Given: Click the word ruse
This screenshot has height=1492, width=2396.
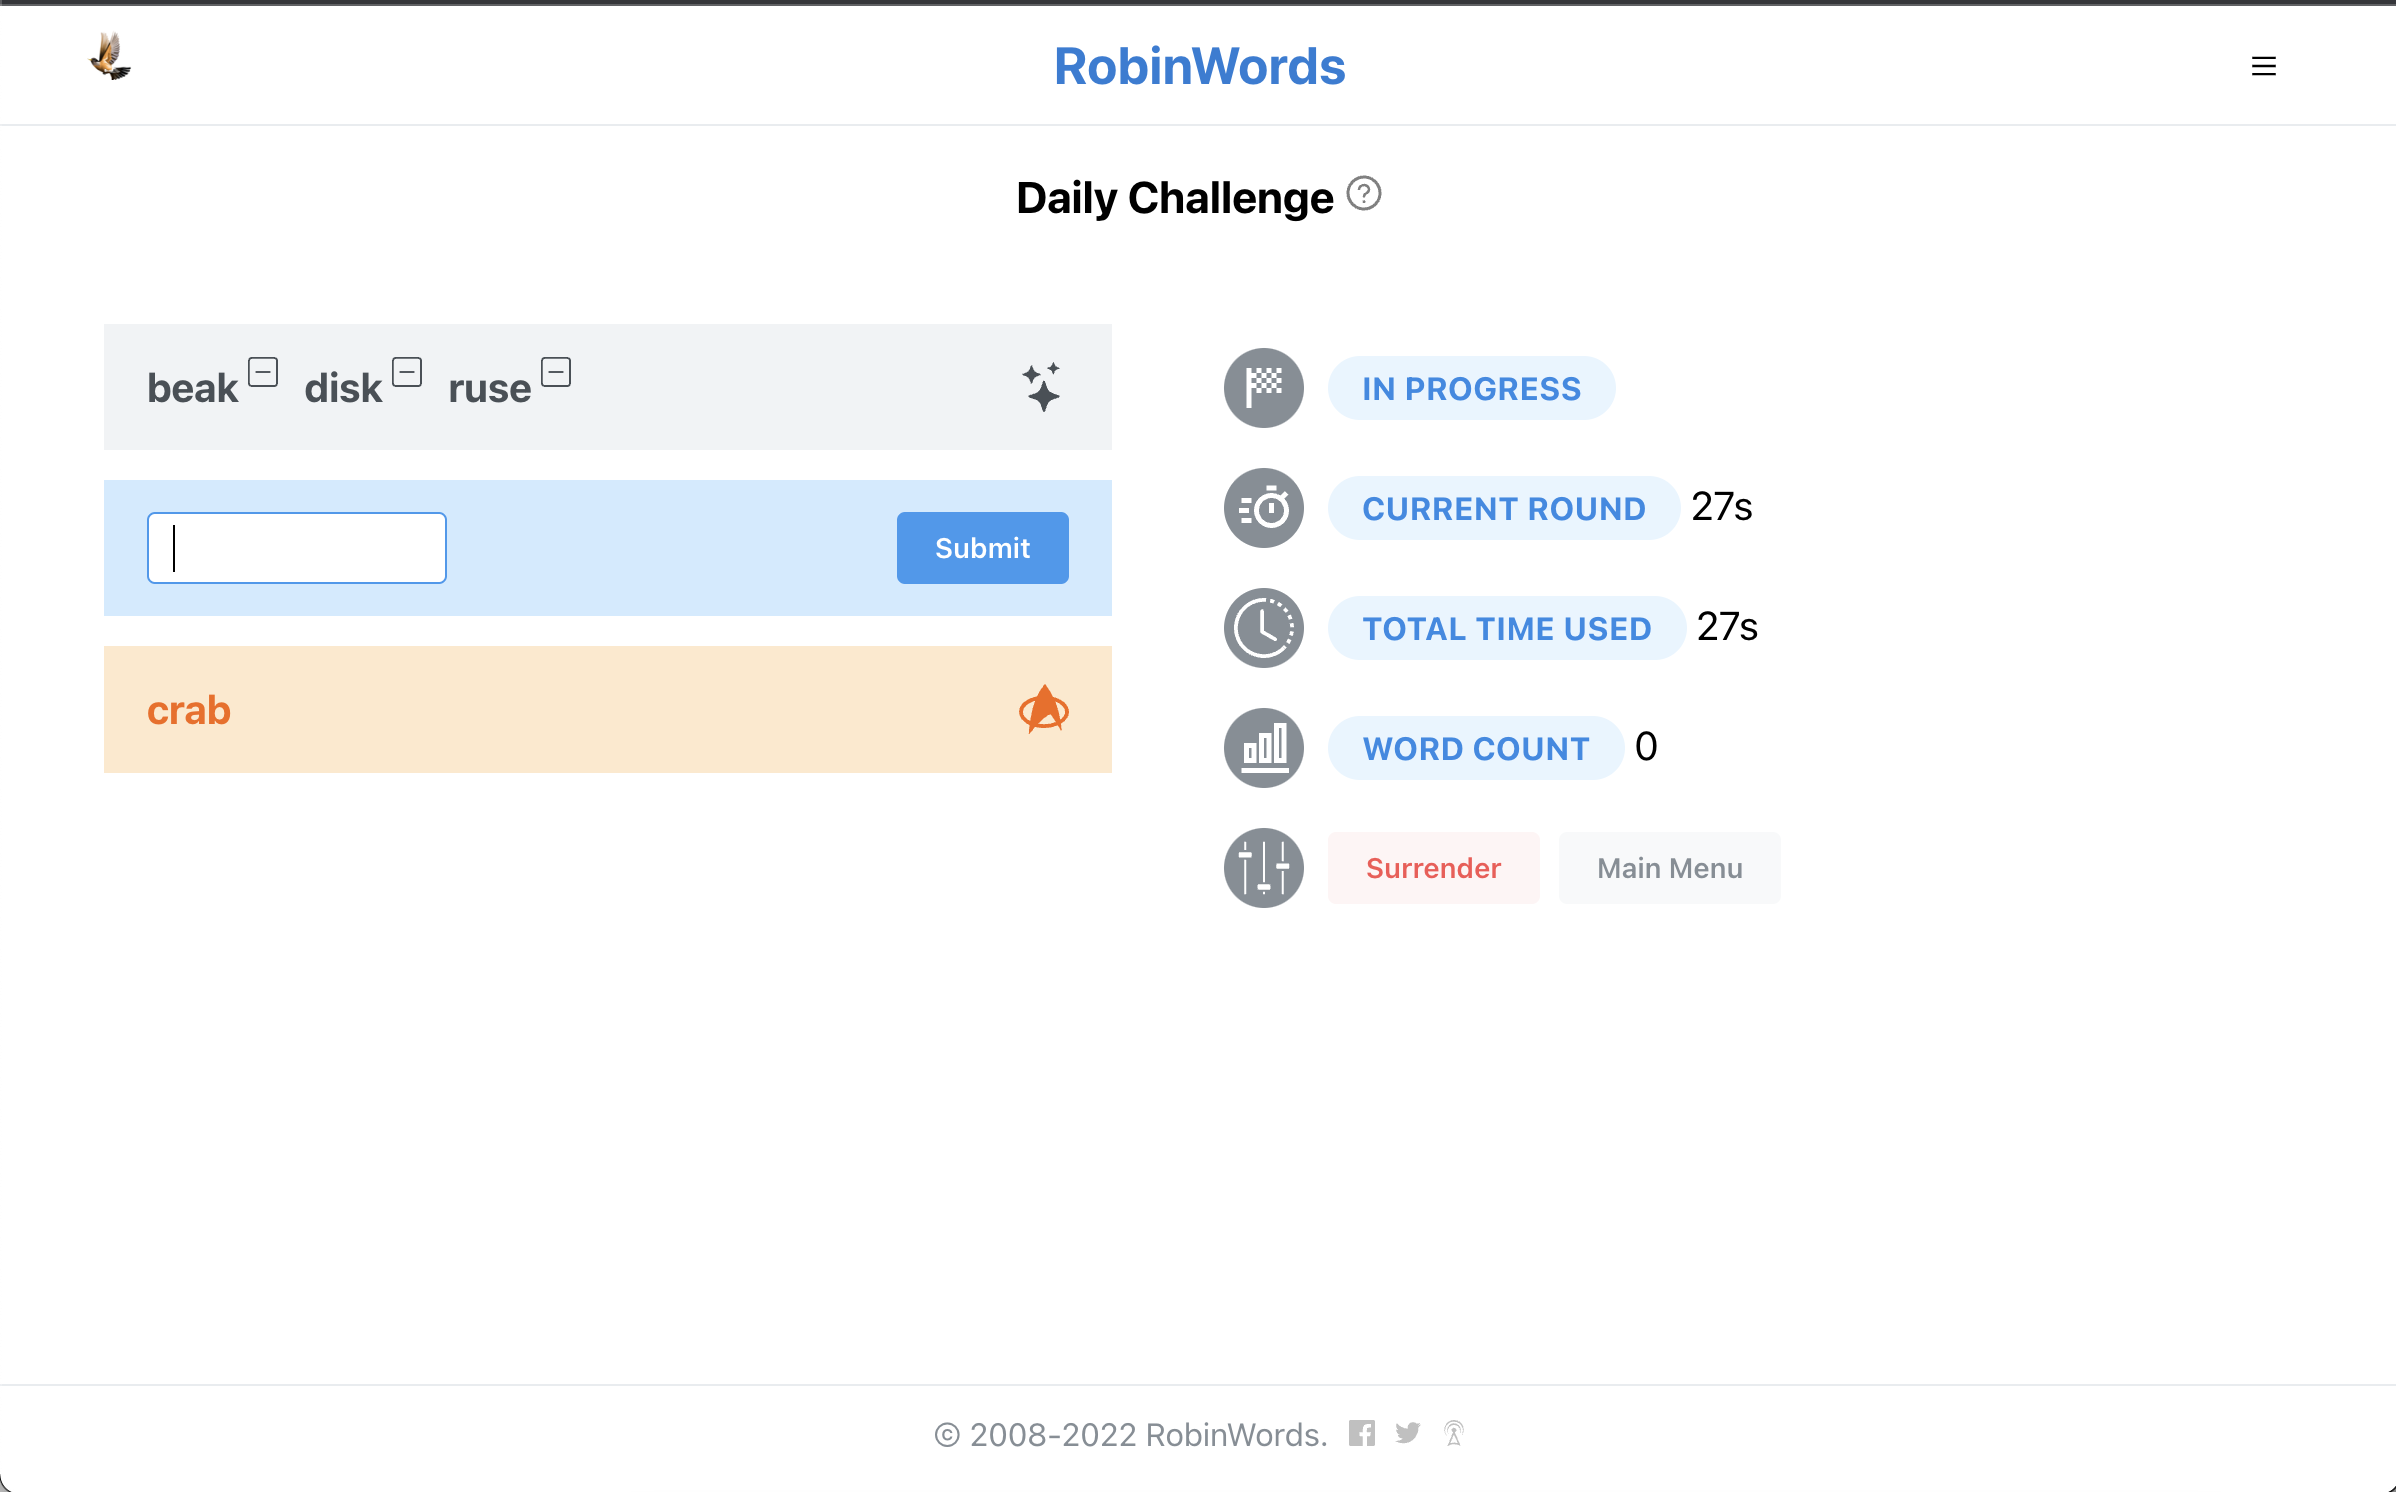Looking at the screenshot, I should pos(489,388).
